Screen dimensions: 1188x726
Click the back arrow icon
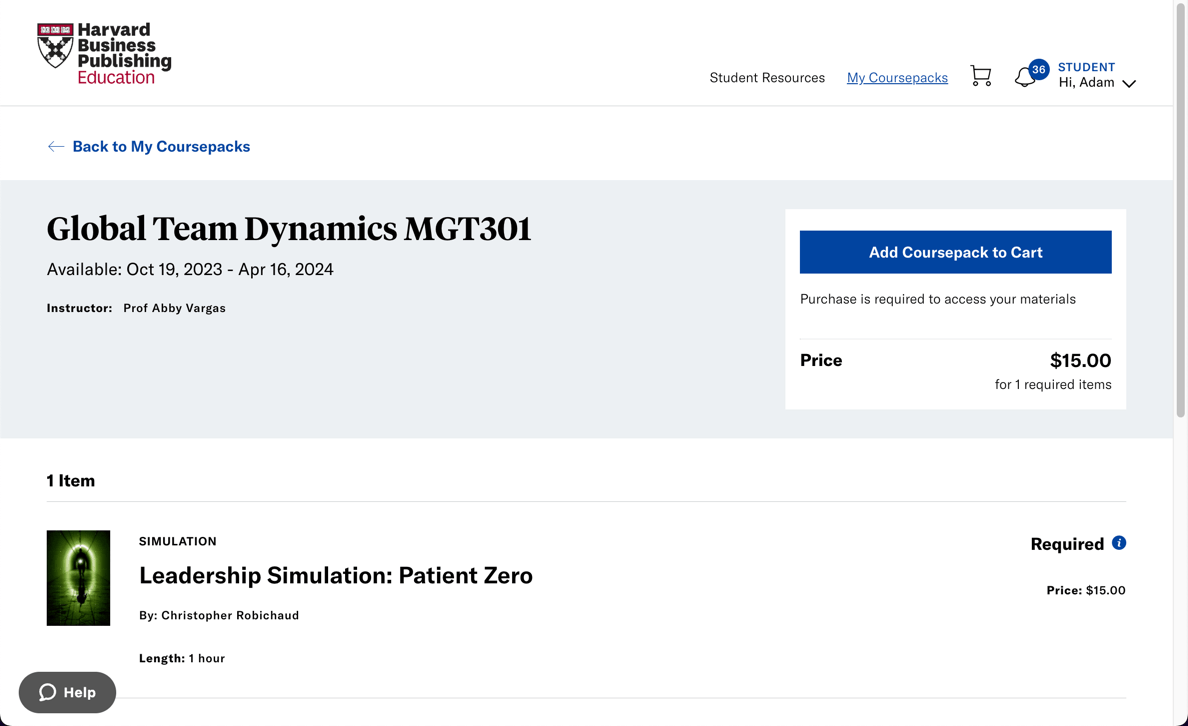(56, 147)
